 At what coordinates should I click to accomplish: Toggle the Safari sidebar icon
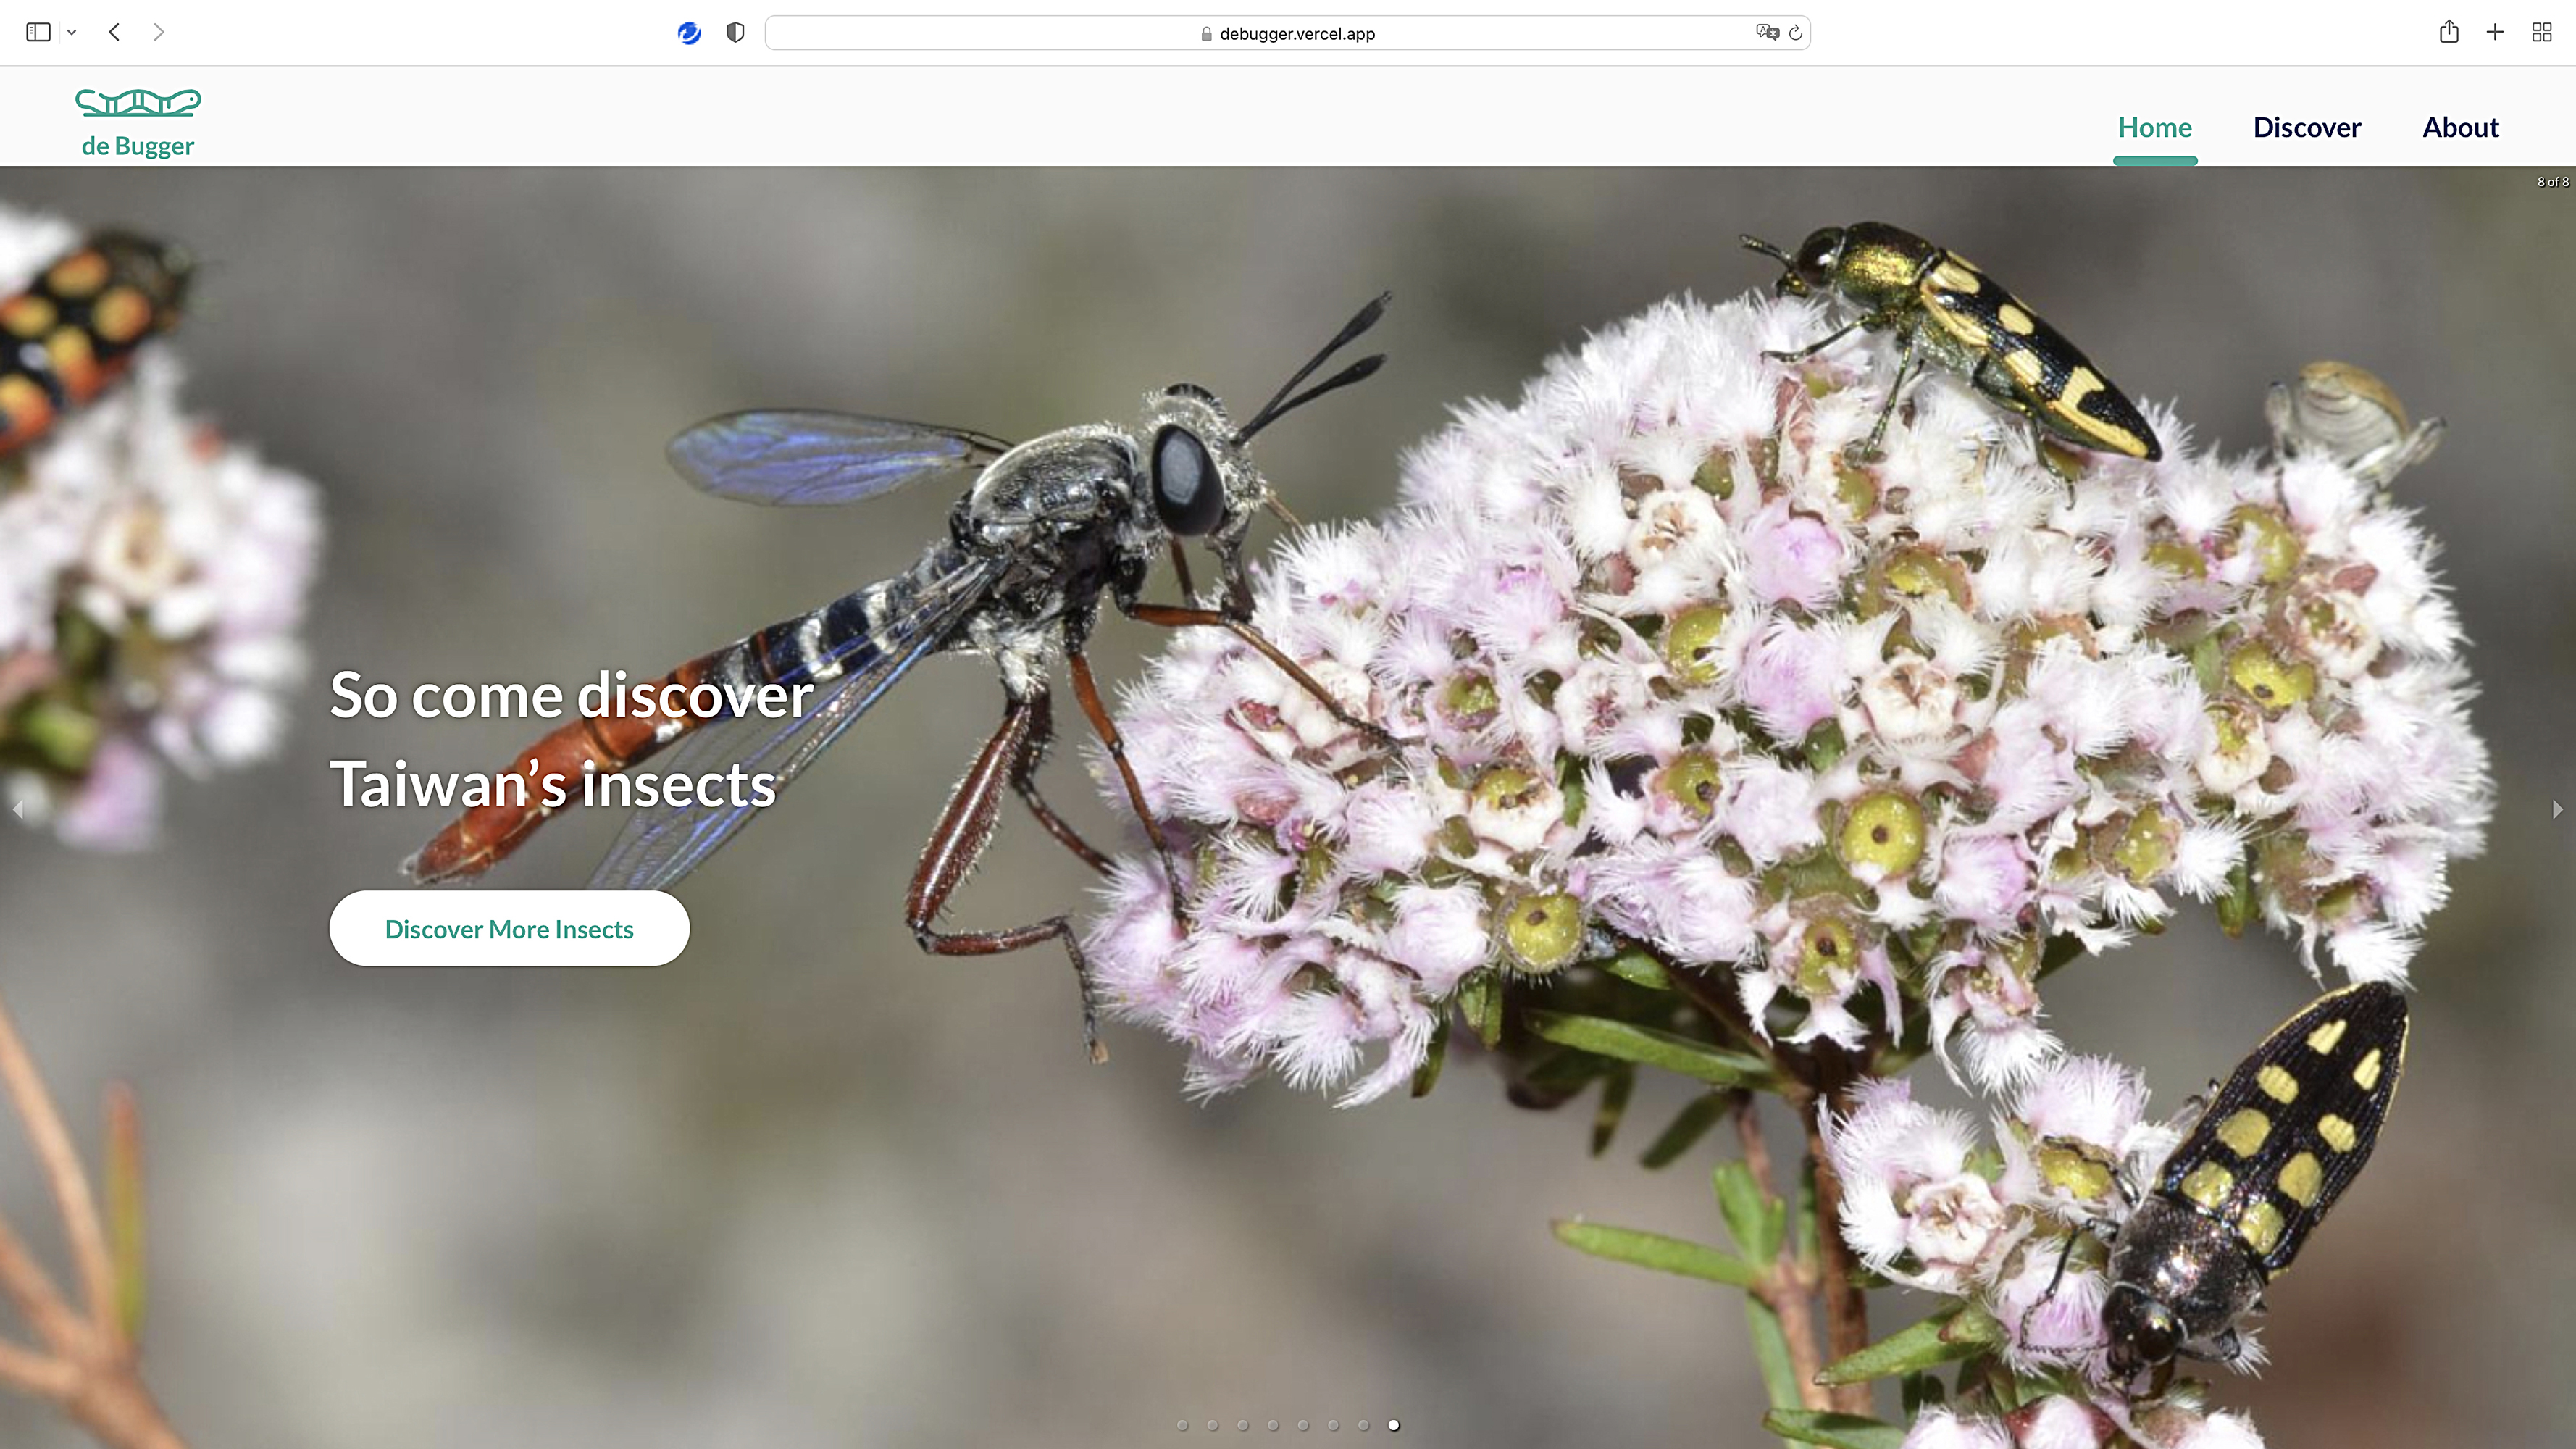click(38, 32)
